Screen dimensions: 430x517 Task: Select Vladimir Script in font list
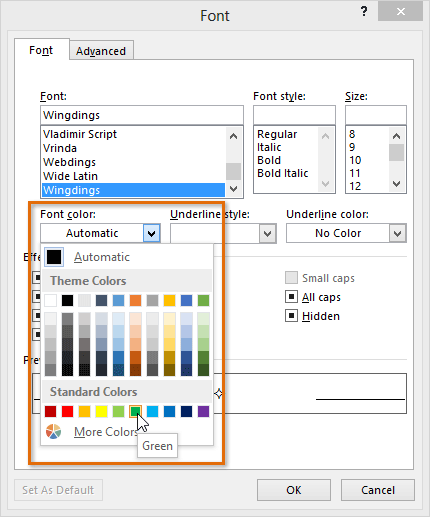coord(133,134)
